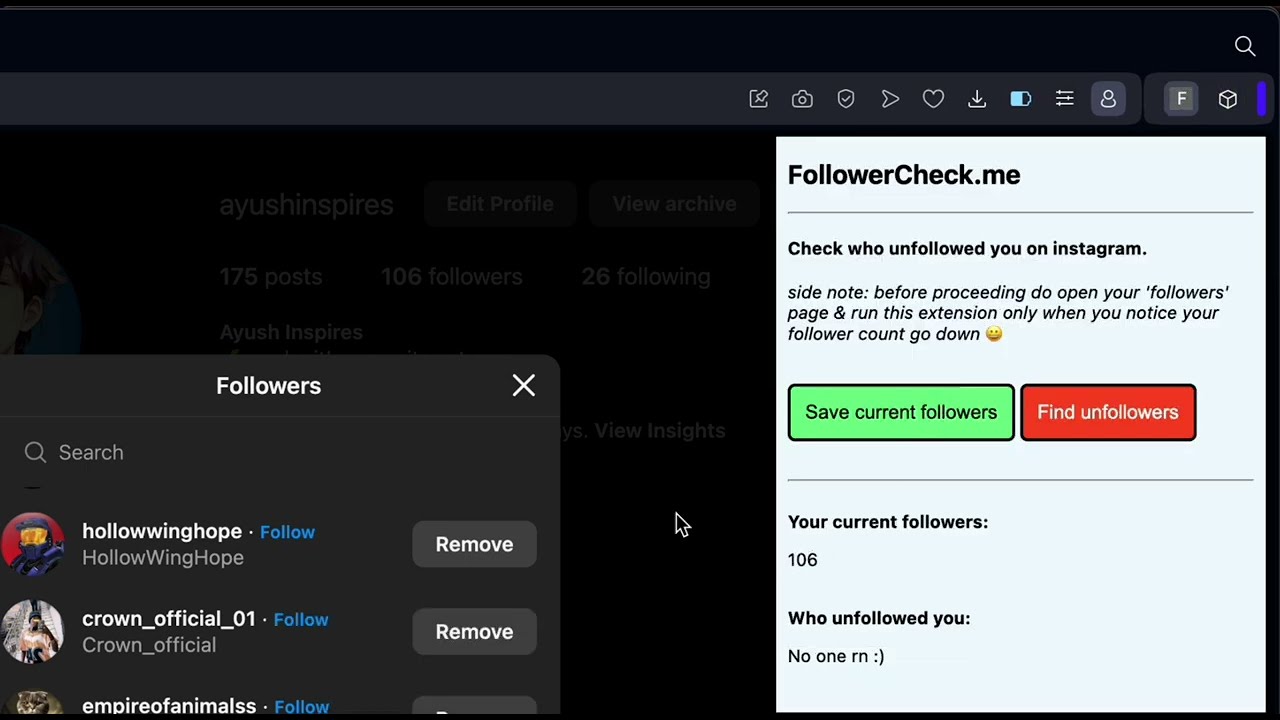Click the heart bookmark icon in toolbar
The height and width of the screenshot is (720, 1280).
coord(933,99)
